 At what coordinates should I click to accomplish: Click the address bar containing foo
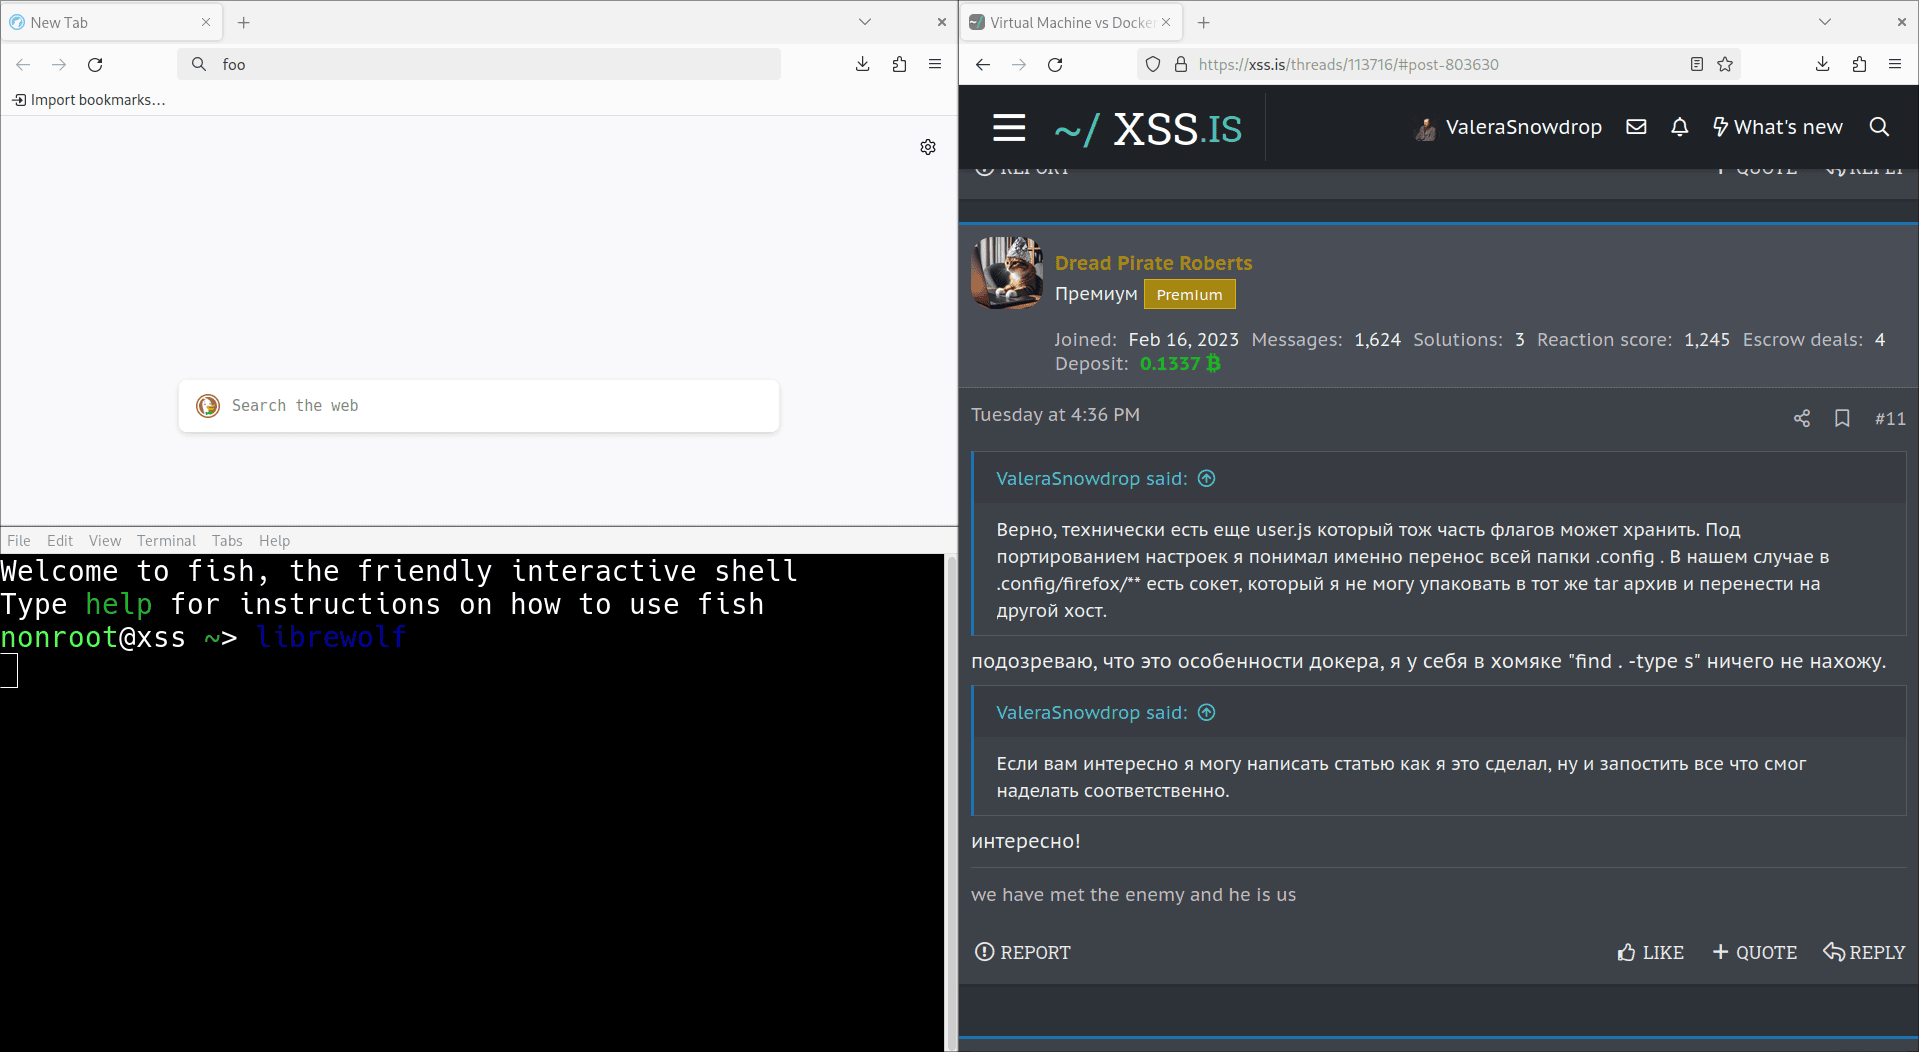click(x=479, y=65)
